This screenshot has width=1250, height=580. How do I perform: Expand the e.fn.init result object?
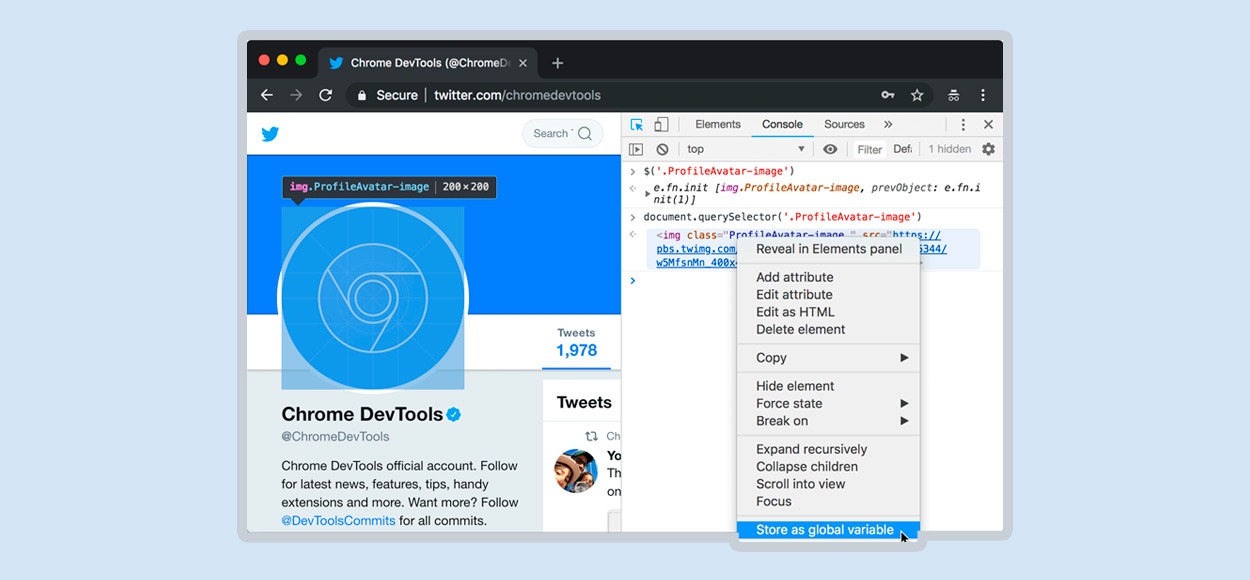(648, 193)
